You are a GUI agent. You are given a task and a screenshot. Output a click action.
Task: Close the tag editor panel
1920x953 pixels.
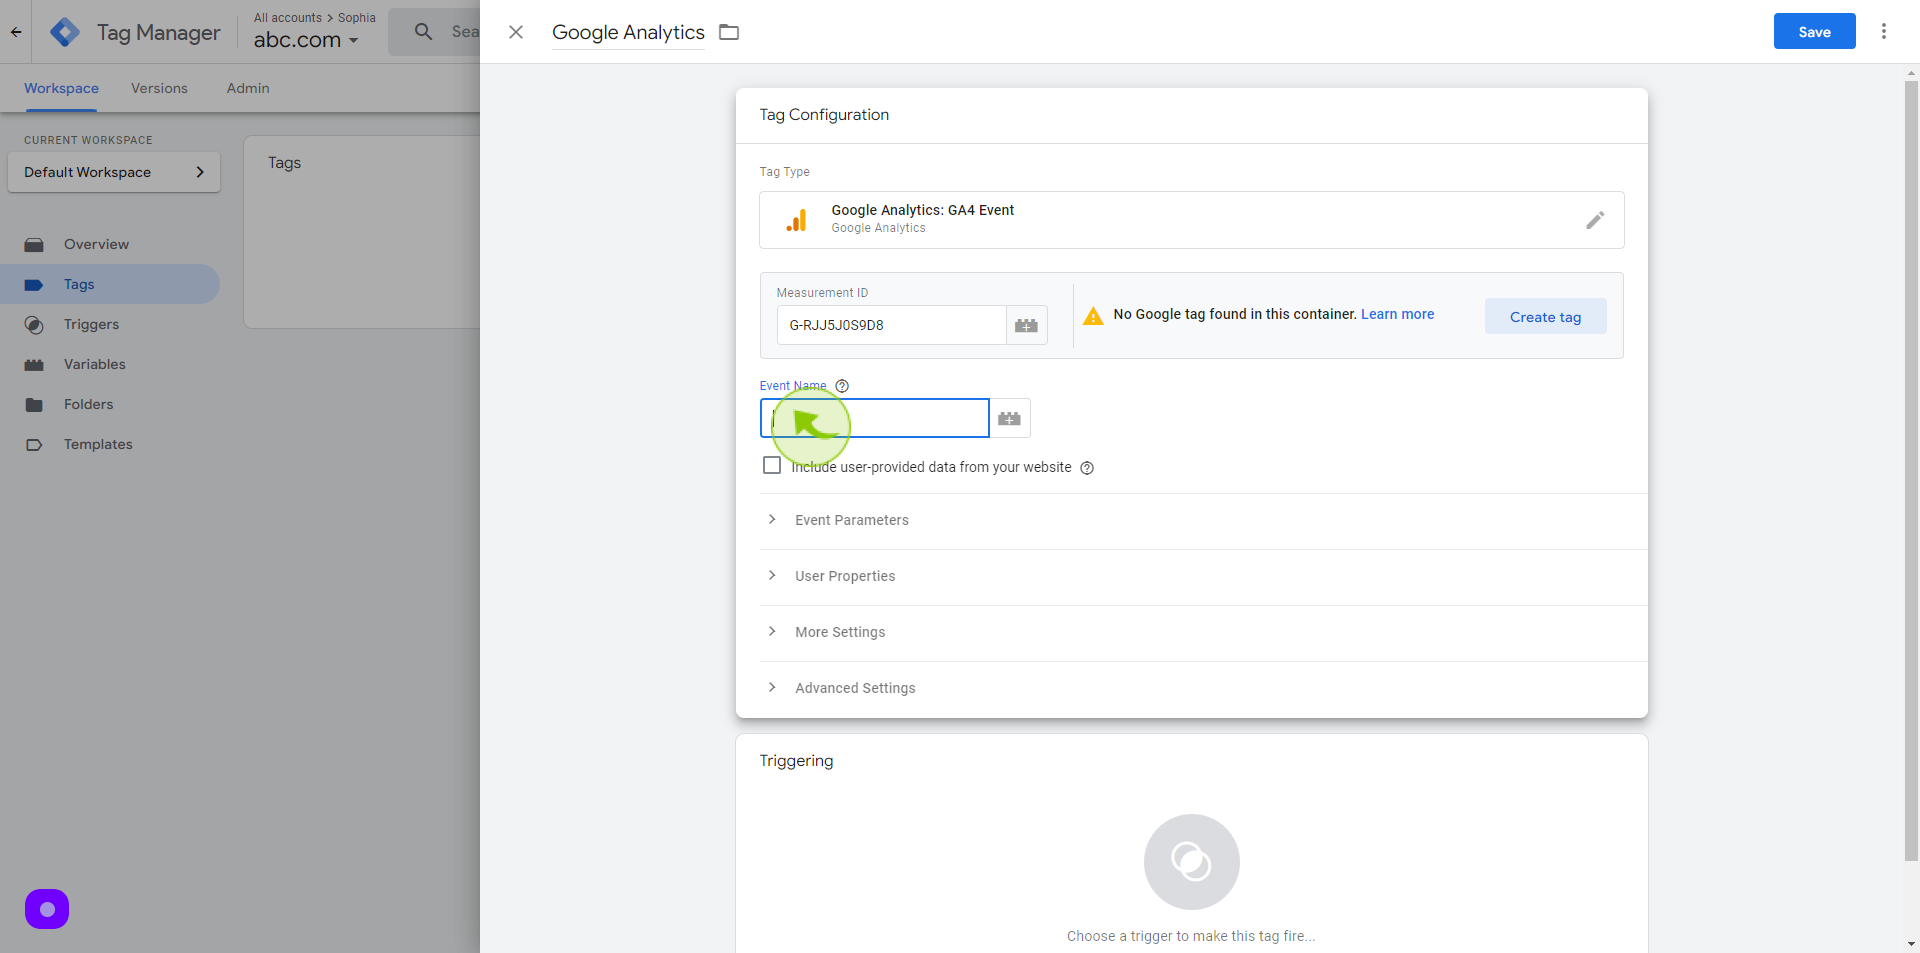coord(516,32)
